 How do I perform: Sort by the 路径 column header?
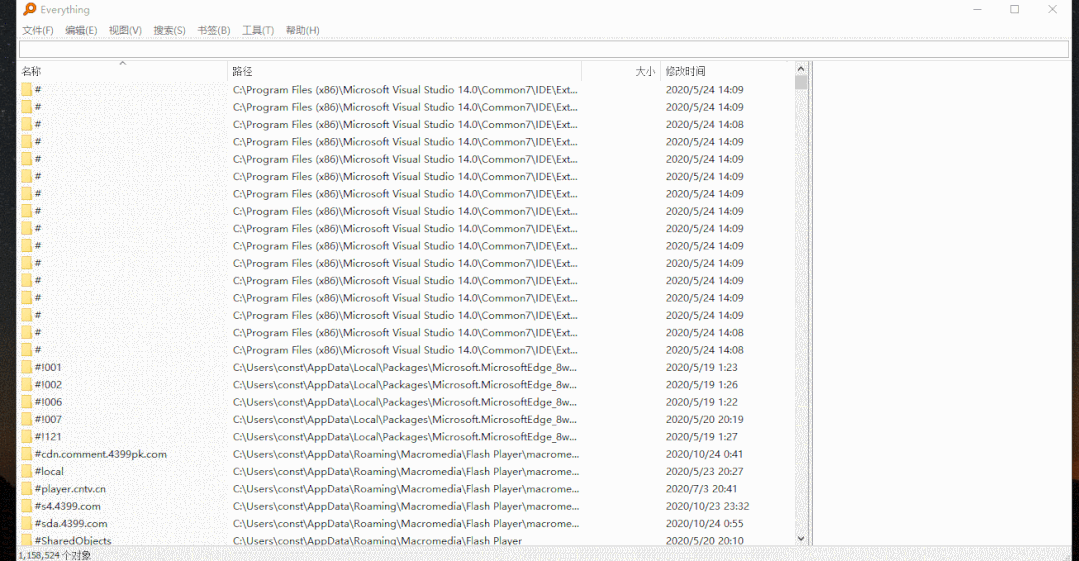[405, 71]
